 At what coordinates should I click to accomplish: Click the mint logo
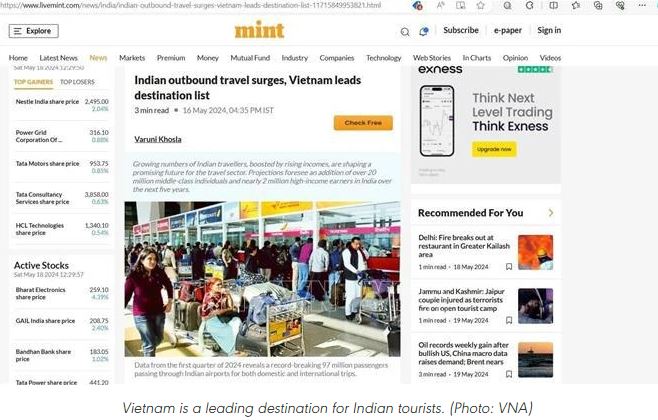click(x=259, y=30)
